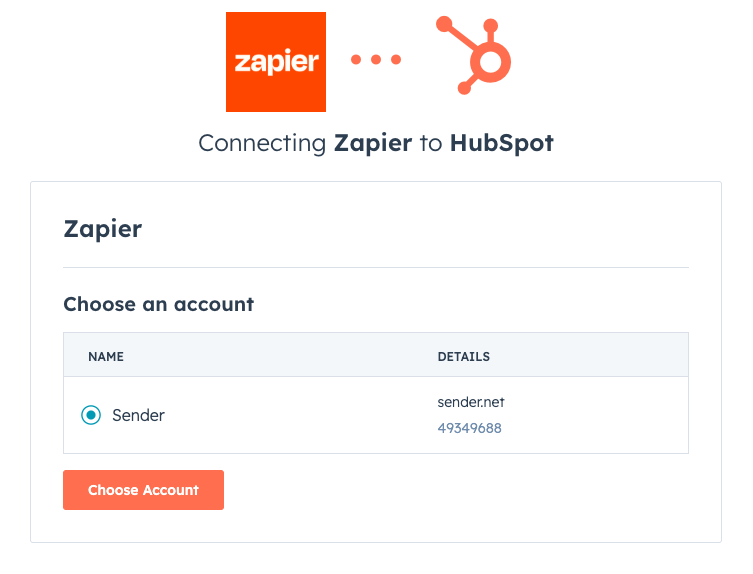Click the DETAILS column header
This screenshot has height=574, width=753.
tap(463, 356)
